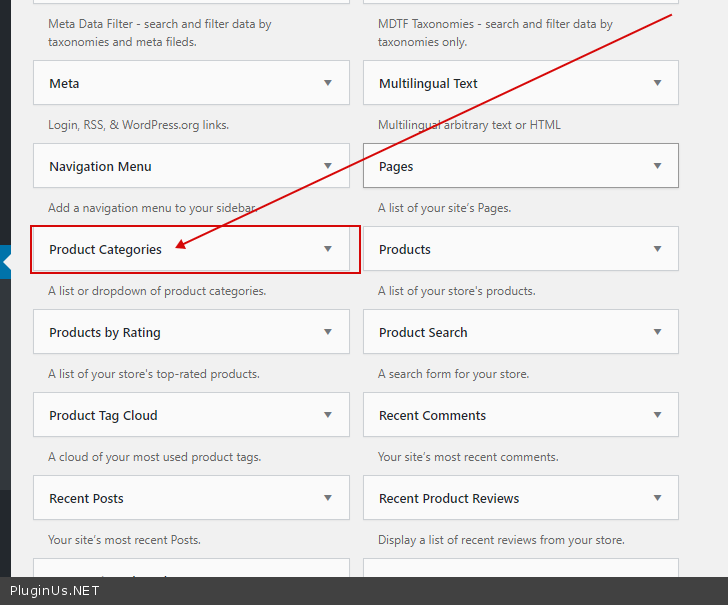The width and height of the screenshot is (728, 605).
Task: Click the Product Tag Cloud title
Action: coord(103,416)
